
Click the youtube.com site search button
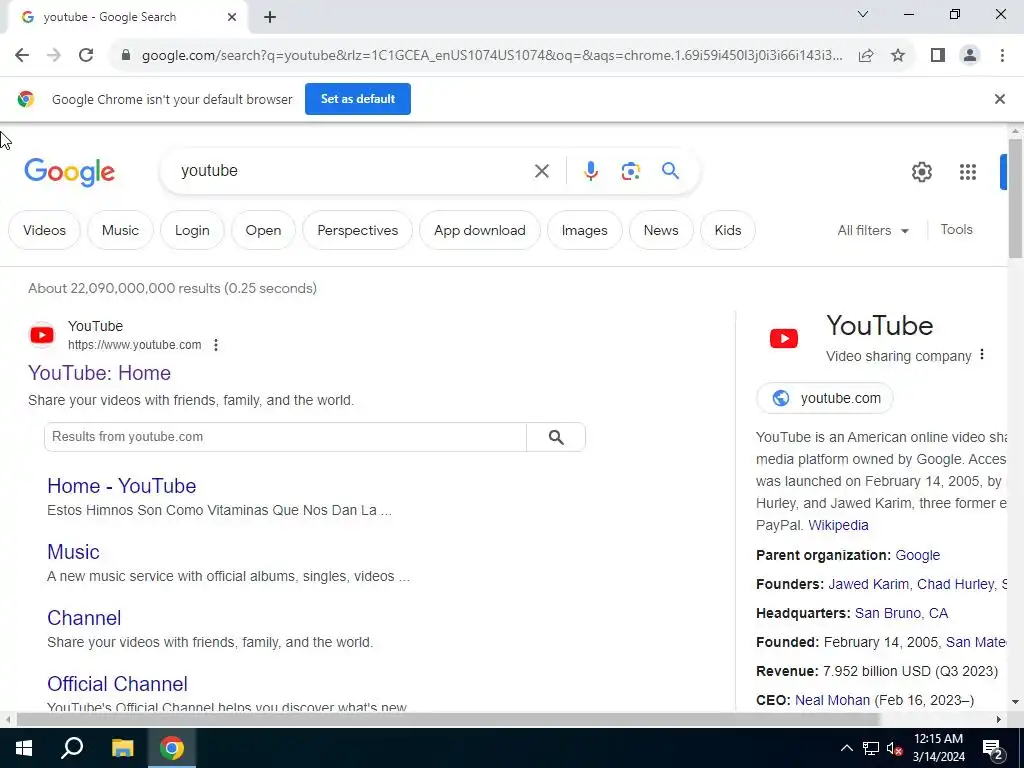(556, 437)
